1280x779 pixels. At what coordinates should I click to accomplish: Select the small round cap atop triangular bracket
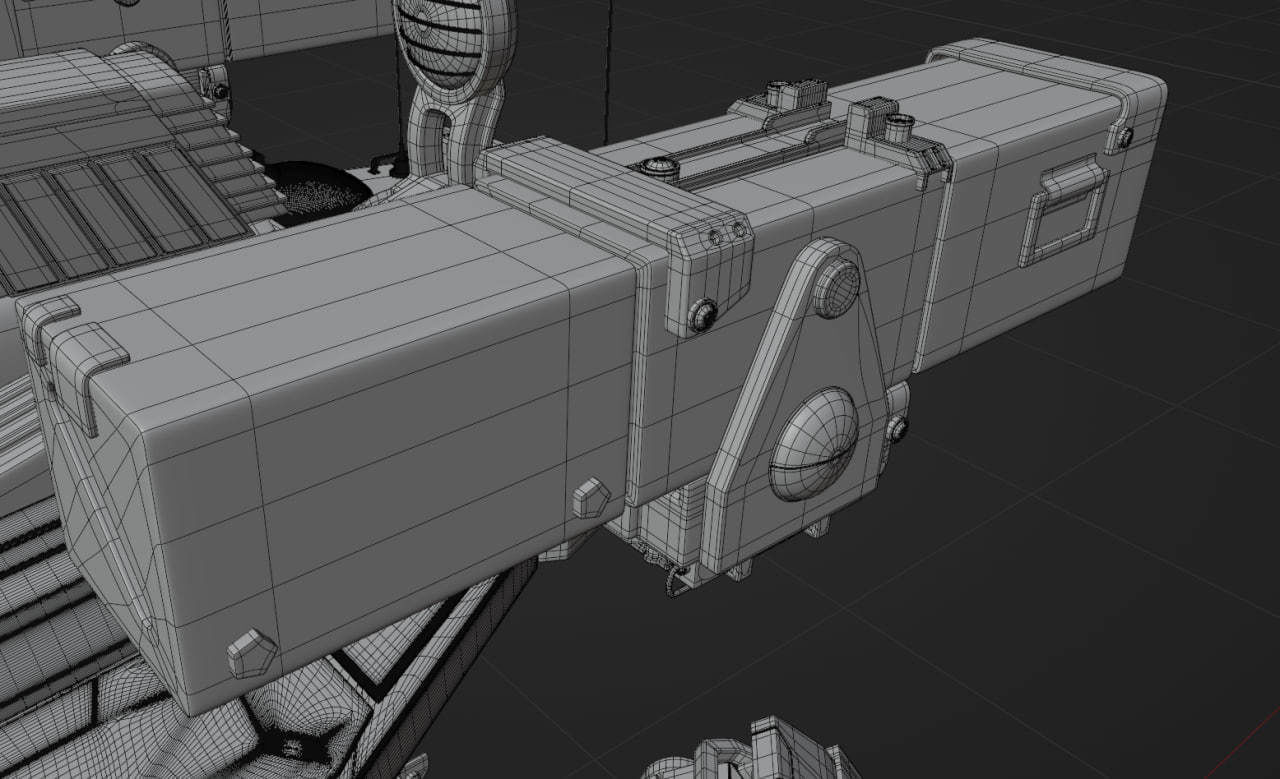coord(837,288)
